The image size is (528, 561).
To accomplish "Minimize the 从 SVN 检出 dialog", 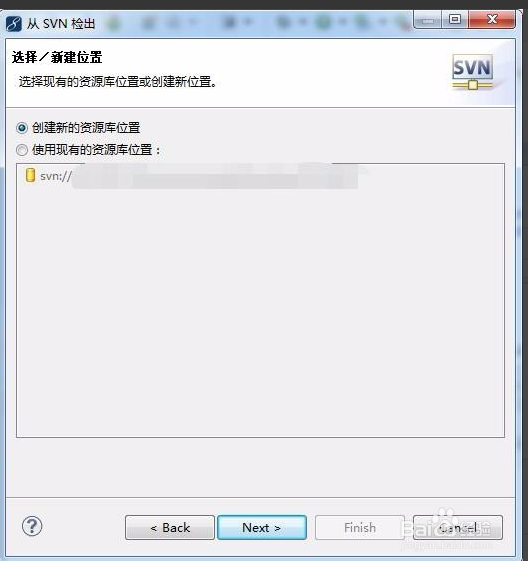I will point(427,20).
